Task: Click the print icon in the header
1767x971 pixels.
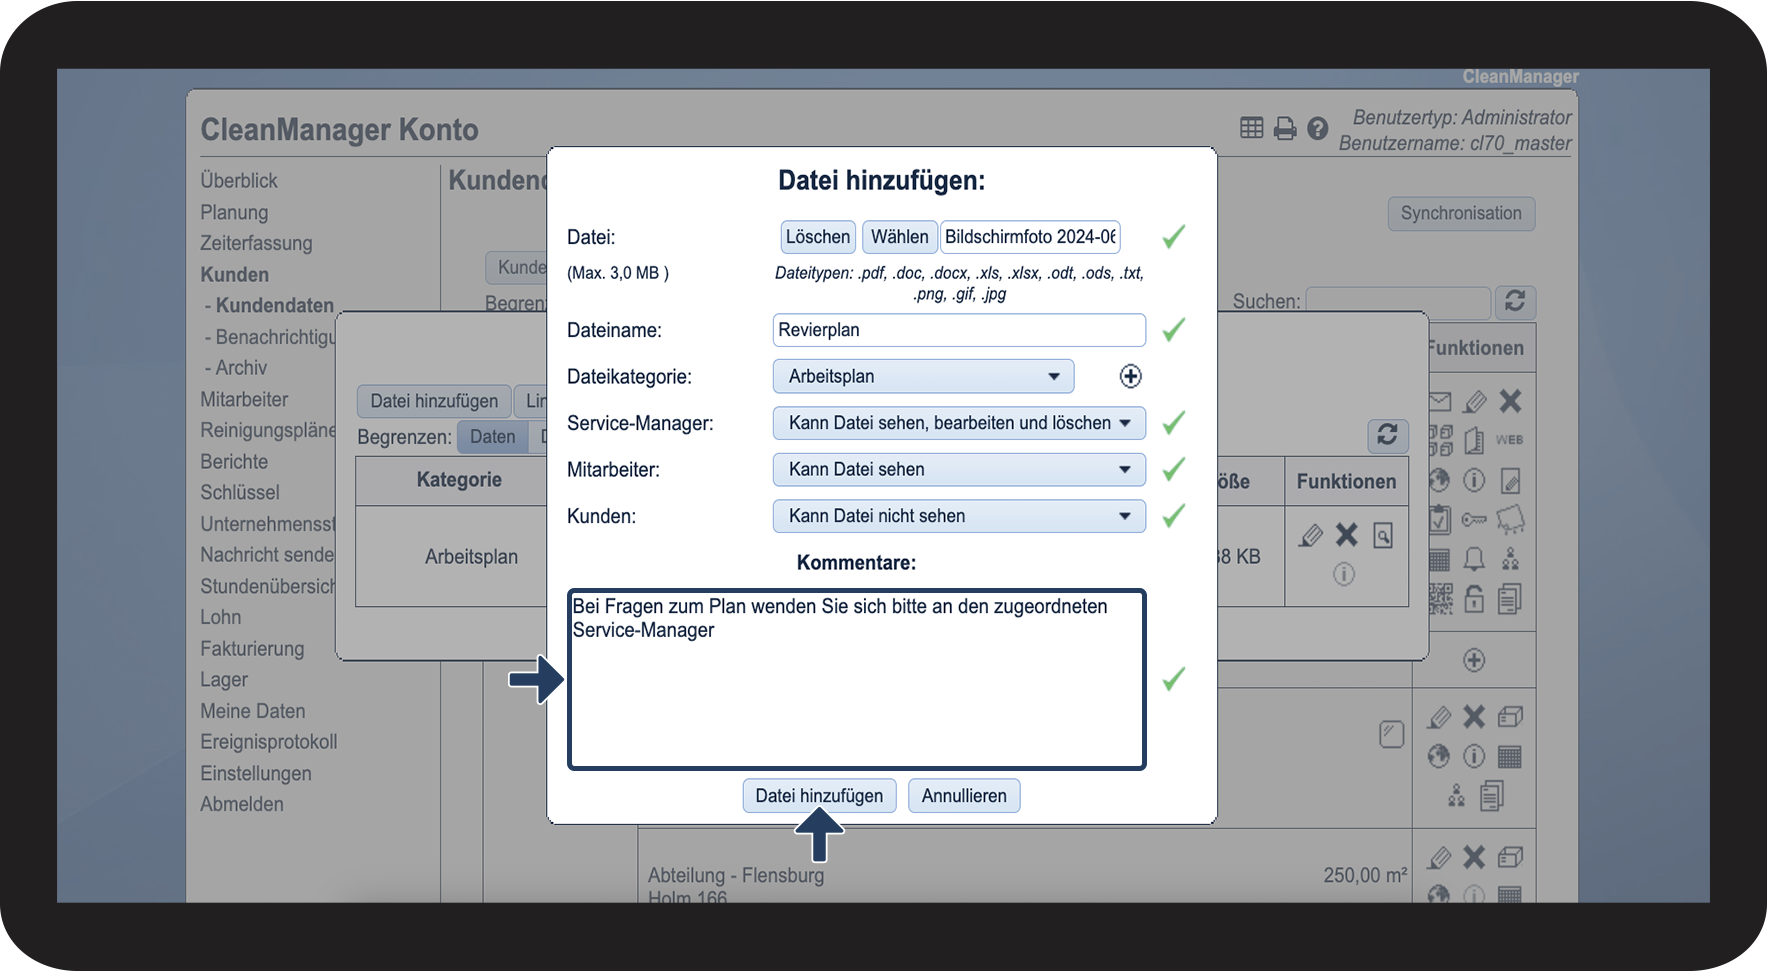Action: tap(1285, 128)
